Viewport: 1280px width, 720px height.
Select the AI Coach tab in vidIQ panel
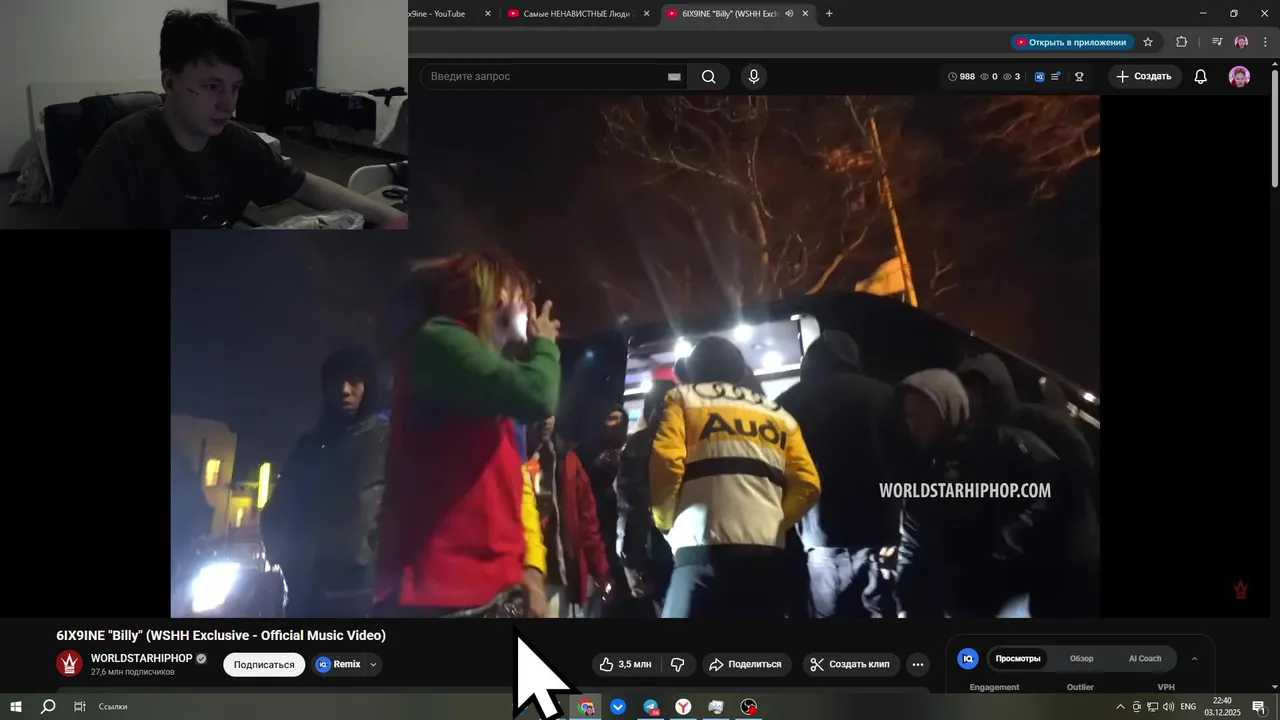(x=1145, y=659)
